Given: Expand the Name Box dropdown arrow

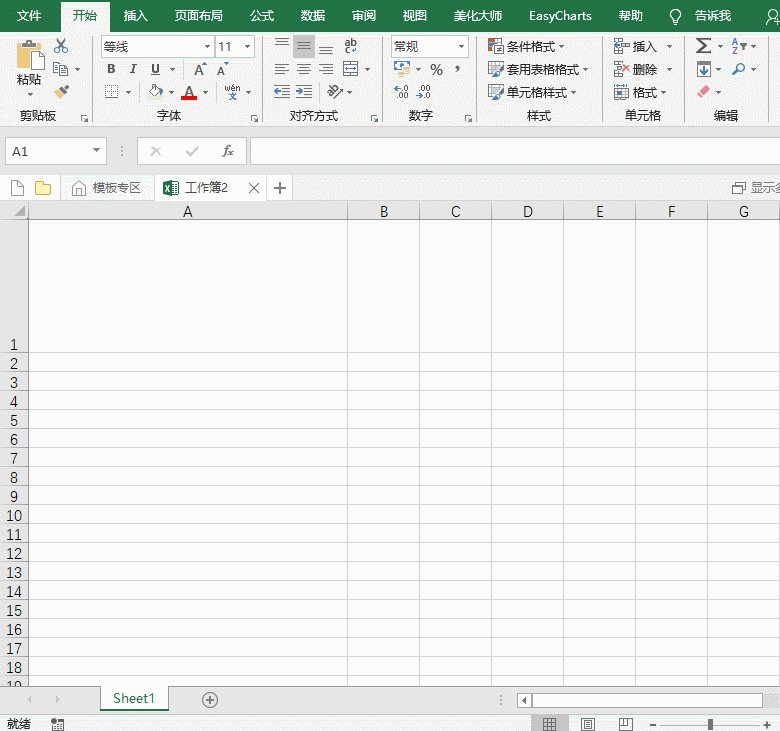Looking at the screenshot, I should pos(97,150).
